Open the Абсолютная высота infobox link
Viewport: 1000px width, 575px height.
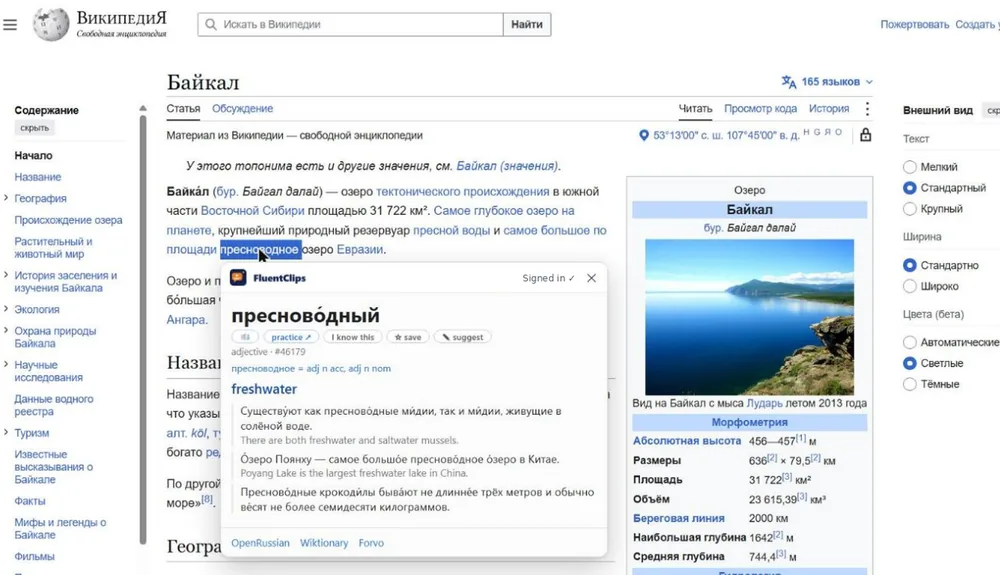click(687, 440)
